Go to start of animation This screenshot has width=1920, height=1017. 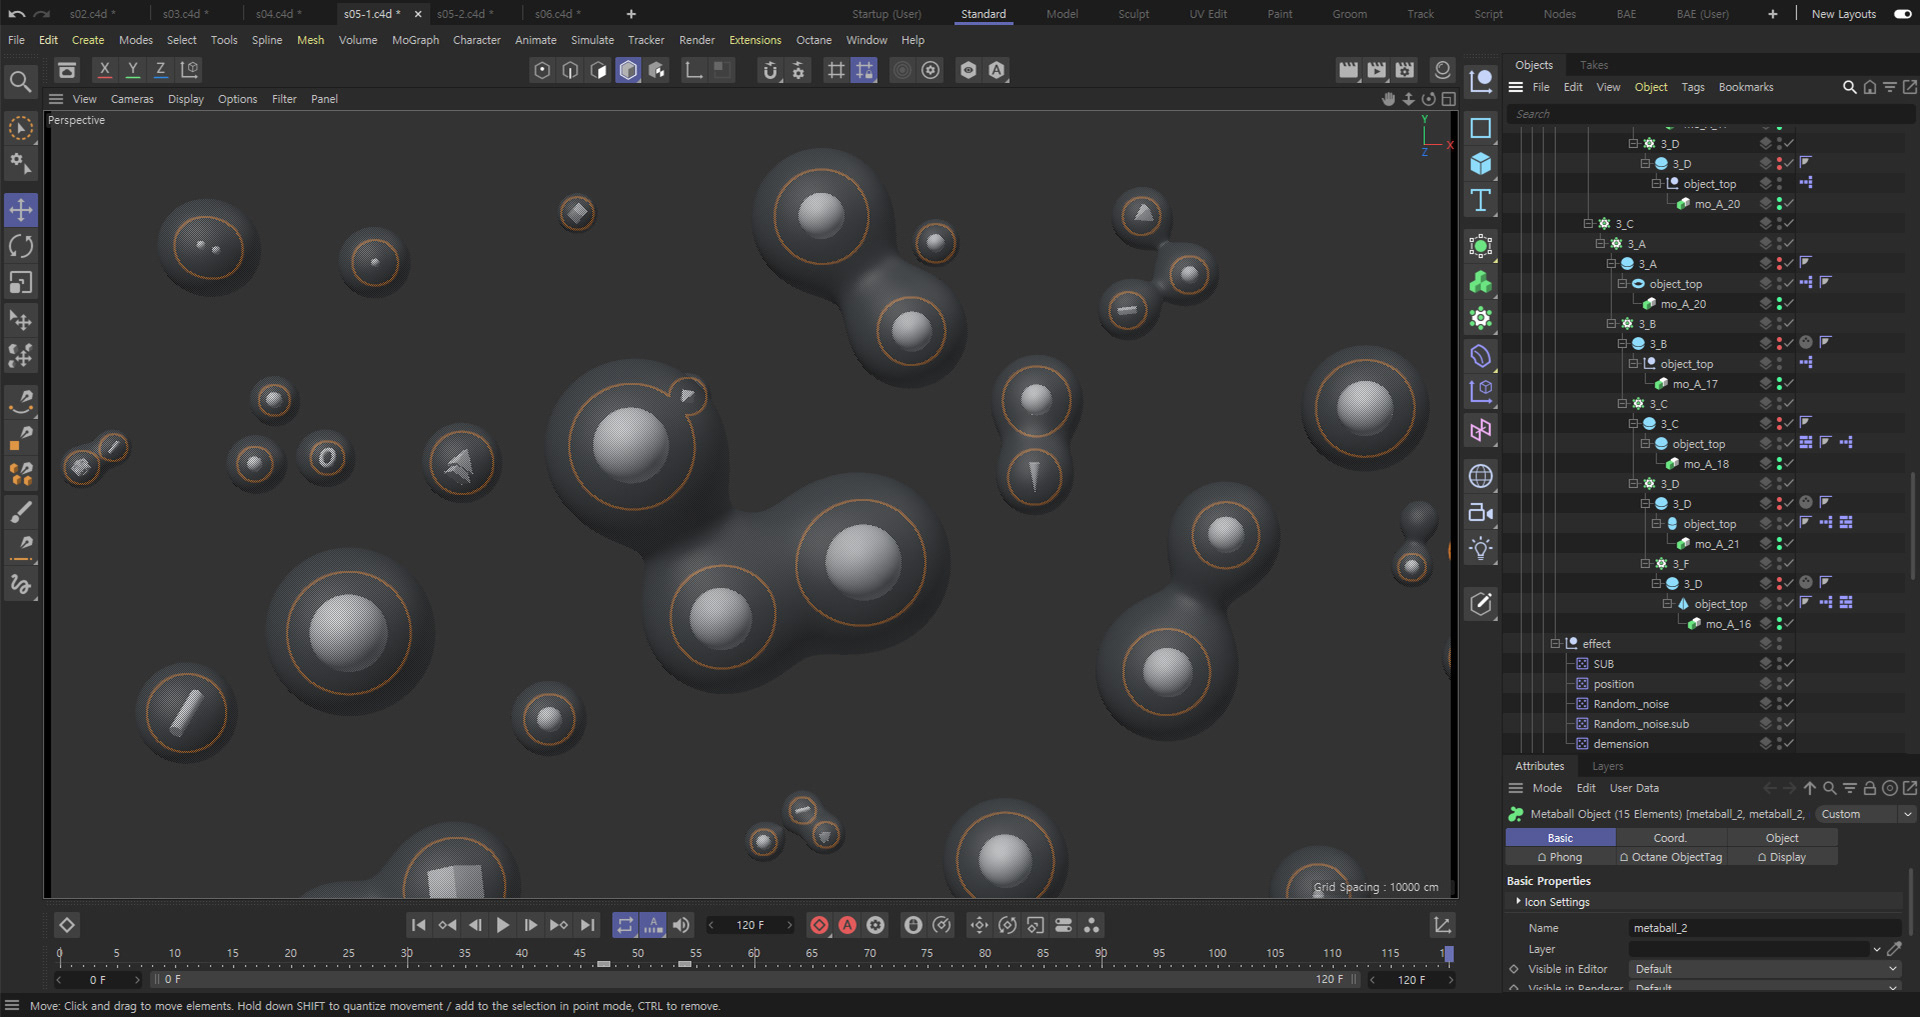coord(419,925)
